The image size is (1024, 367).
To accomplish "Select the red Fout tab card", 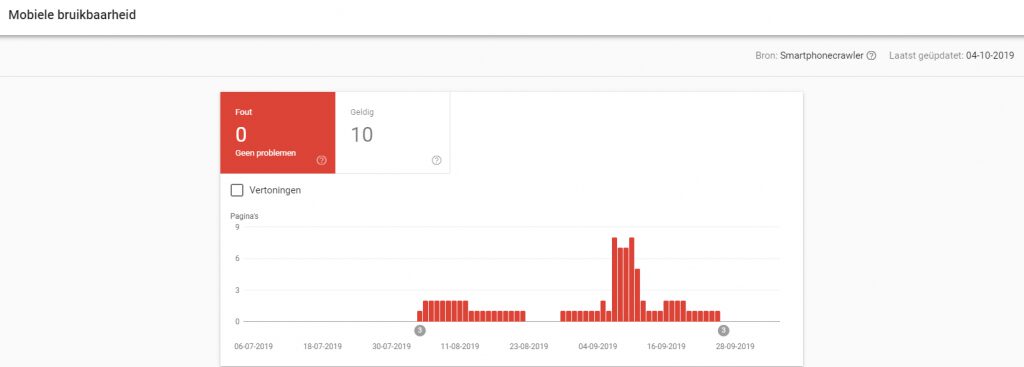I will 278,133.
